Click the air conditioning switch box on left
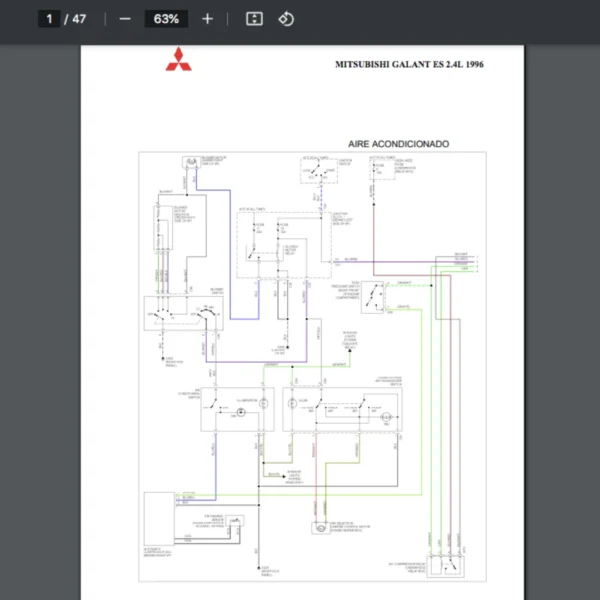This screenshot has height=600, width=600. pyautogui.click(x=236, y=408)
